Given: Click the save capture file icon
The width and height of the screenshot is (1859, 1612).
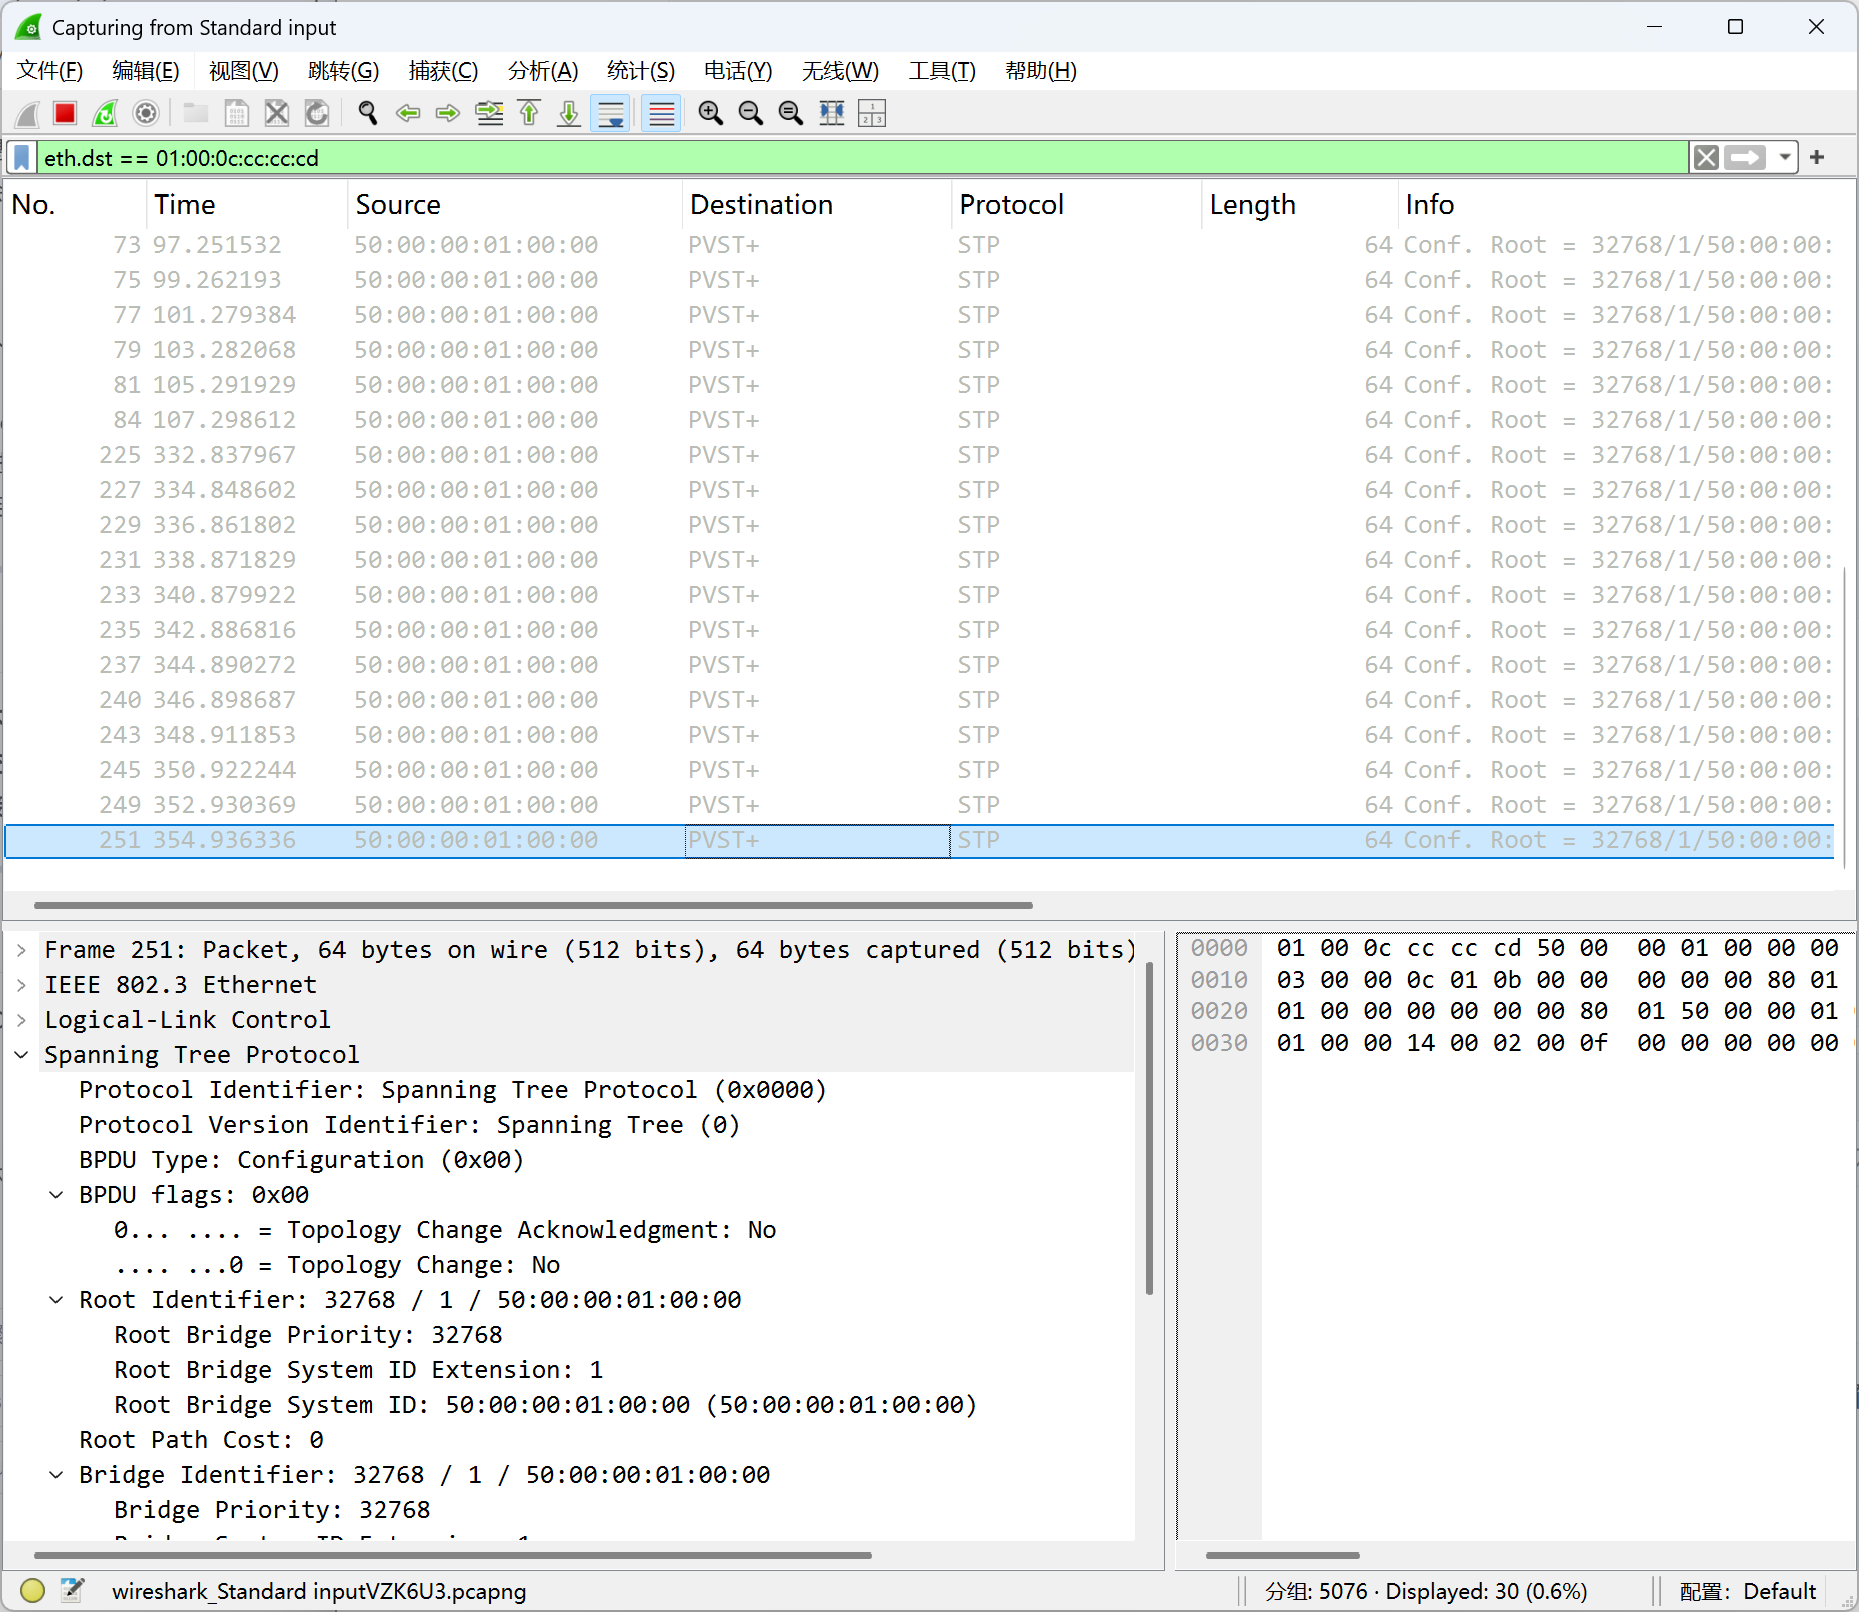Looking at the screenshot, I should coord(237,114).
